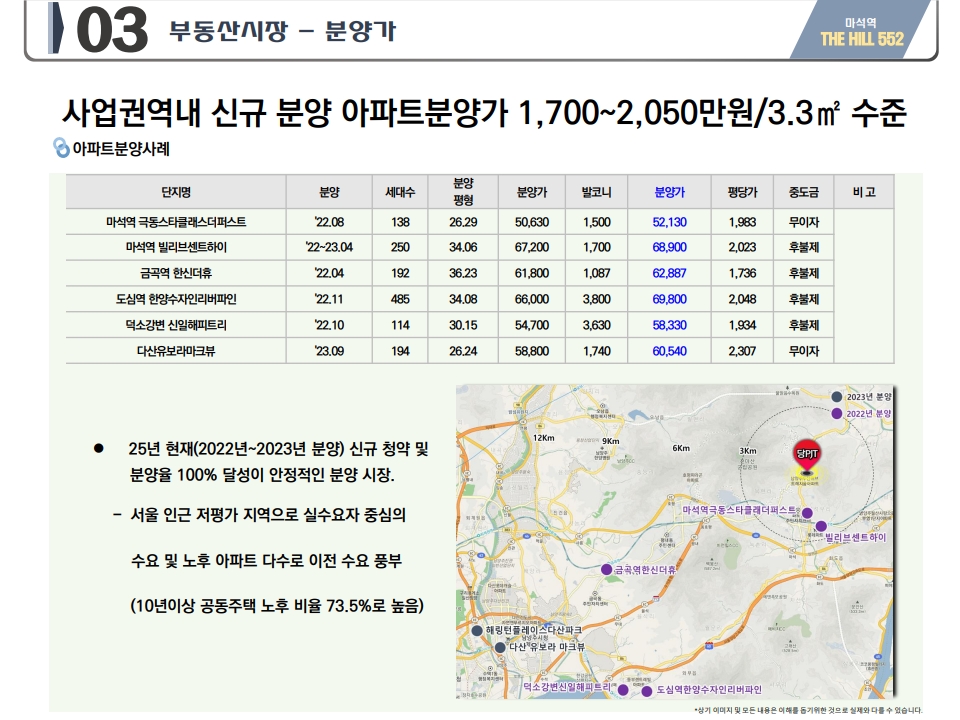This screenshot has height=720, width=960.
Task: Select the purple marker for 덕소강변신일해피트리
Action: point(622,689)
